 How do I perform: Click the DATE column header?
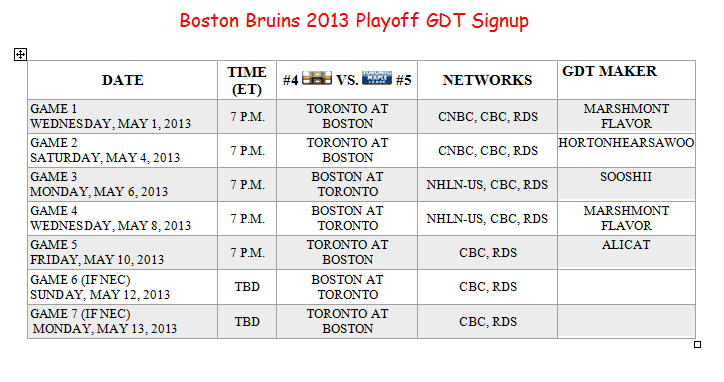tap(122, 80)
